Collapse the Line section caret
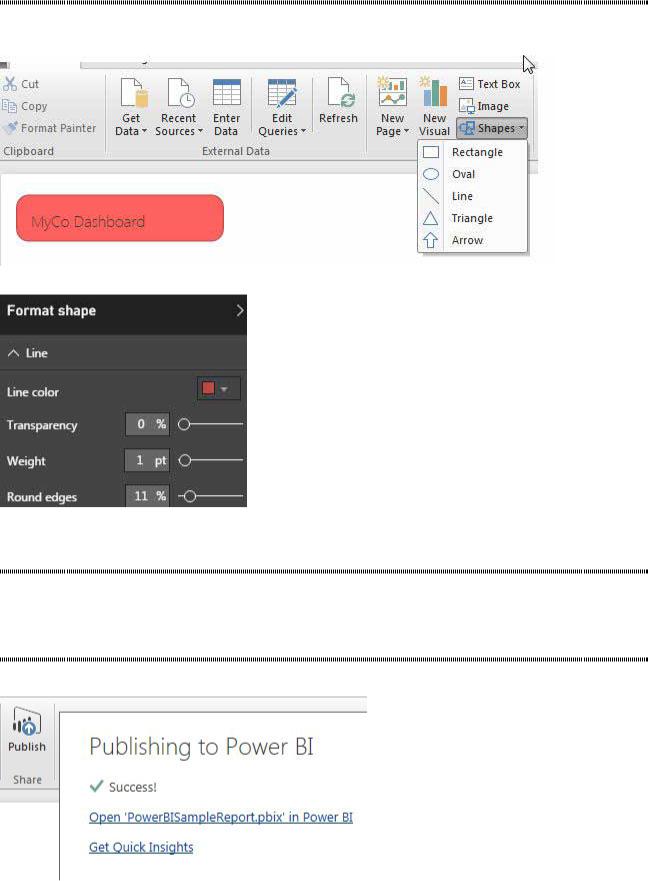This screenshot has width=648, height=881. point(13,353)
